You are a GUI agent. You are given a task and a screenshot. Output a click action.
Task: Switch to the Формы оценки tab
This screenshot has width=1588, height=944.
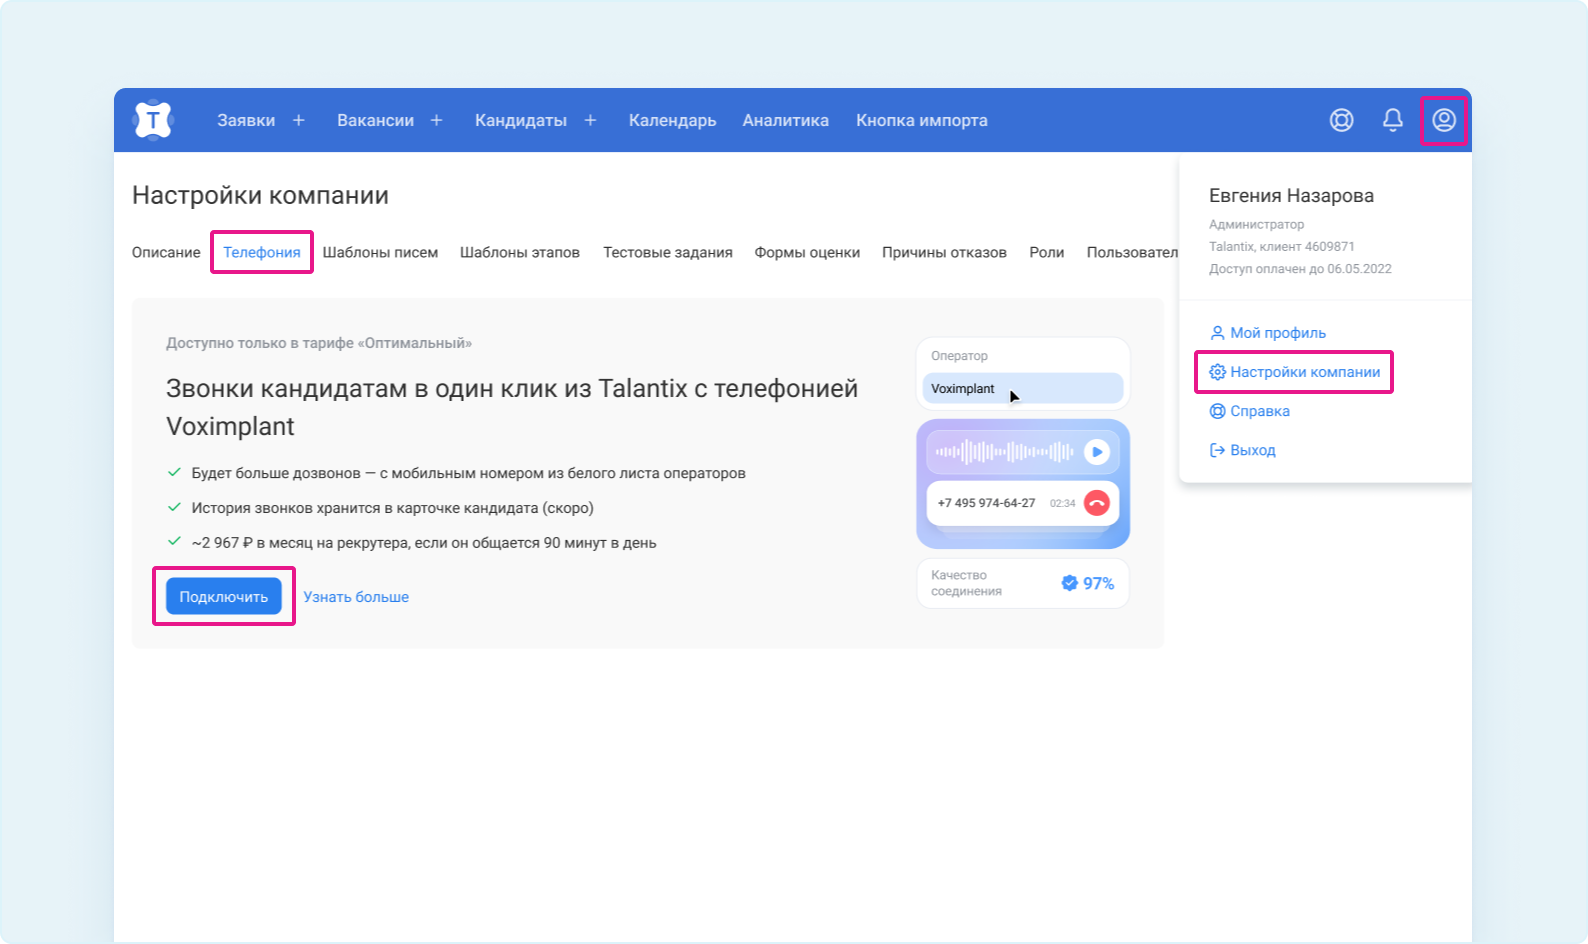(x=807, y=252)
